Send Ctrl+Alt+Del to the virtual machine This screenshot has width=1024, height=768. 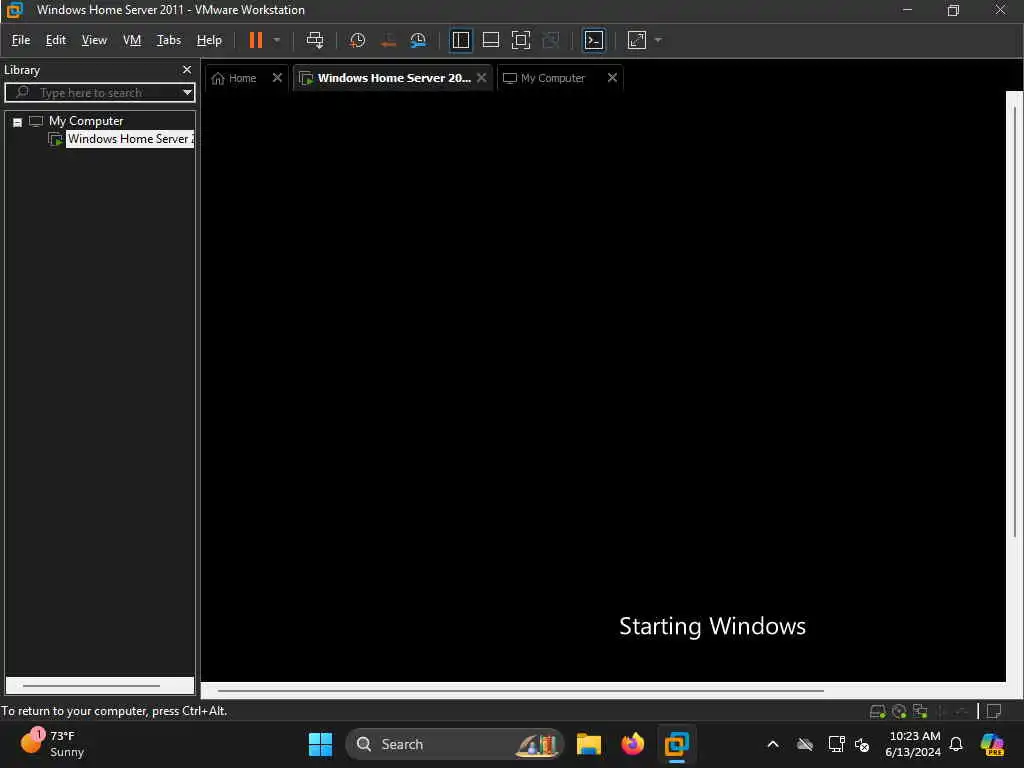[x=315, y=40]
